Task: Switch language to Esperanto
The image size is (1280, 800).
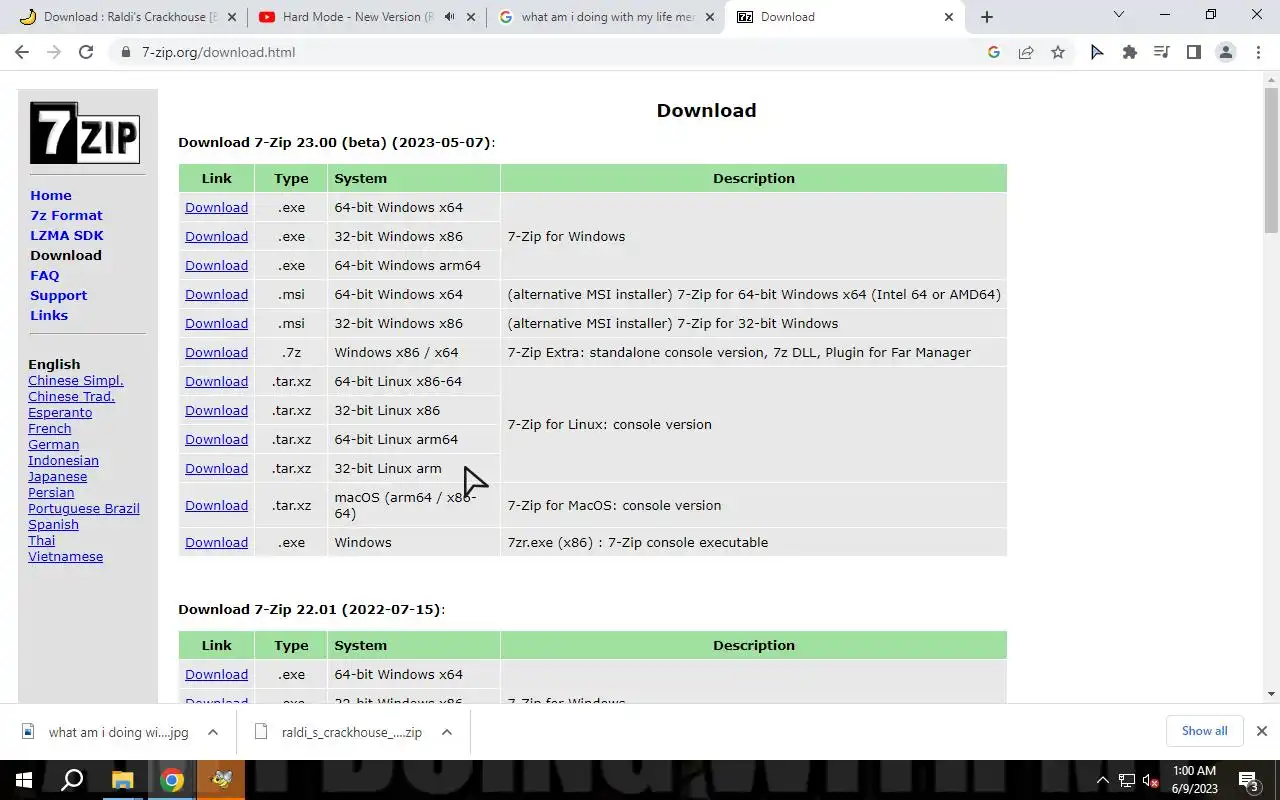Action: 60,412
